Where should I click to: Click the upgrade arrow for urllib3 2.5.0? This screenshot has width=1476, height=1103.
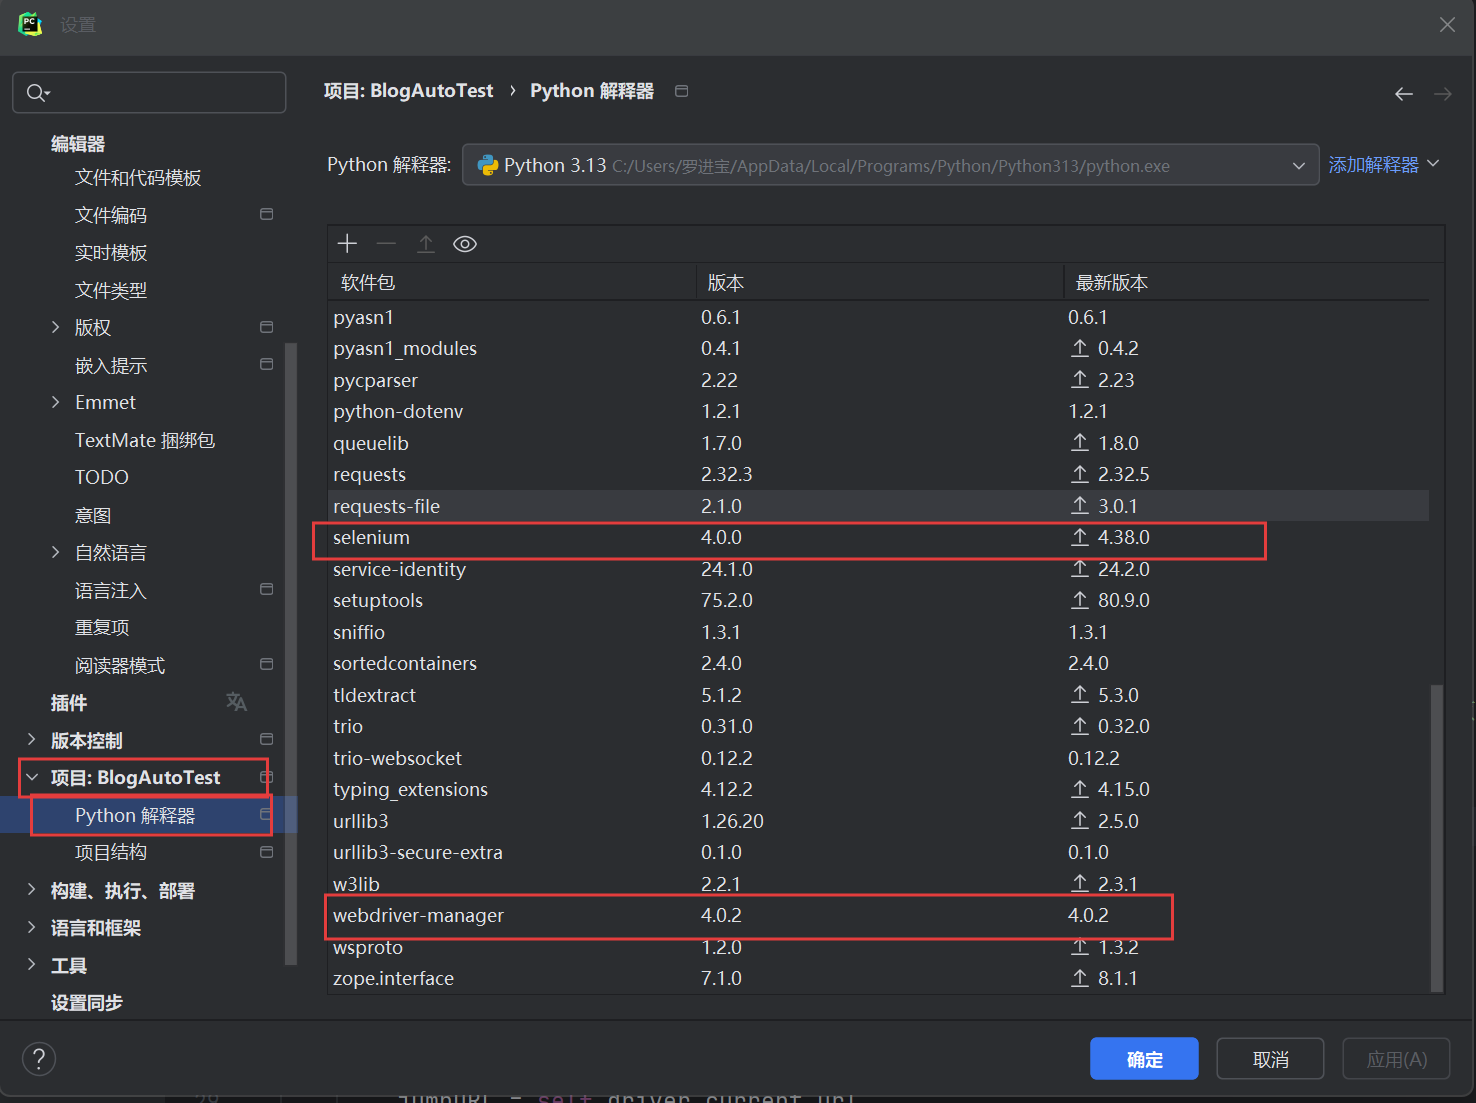[x=1080, y=821]
